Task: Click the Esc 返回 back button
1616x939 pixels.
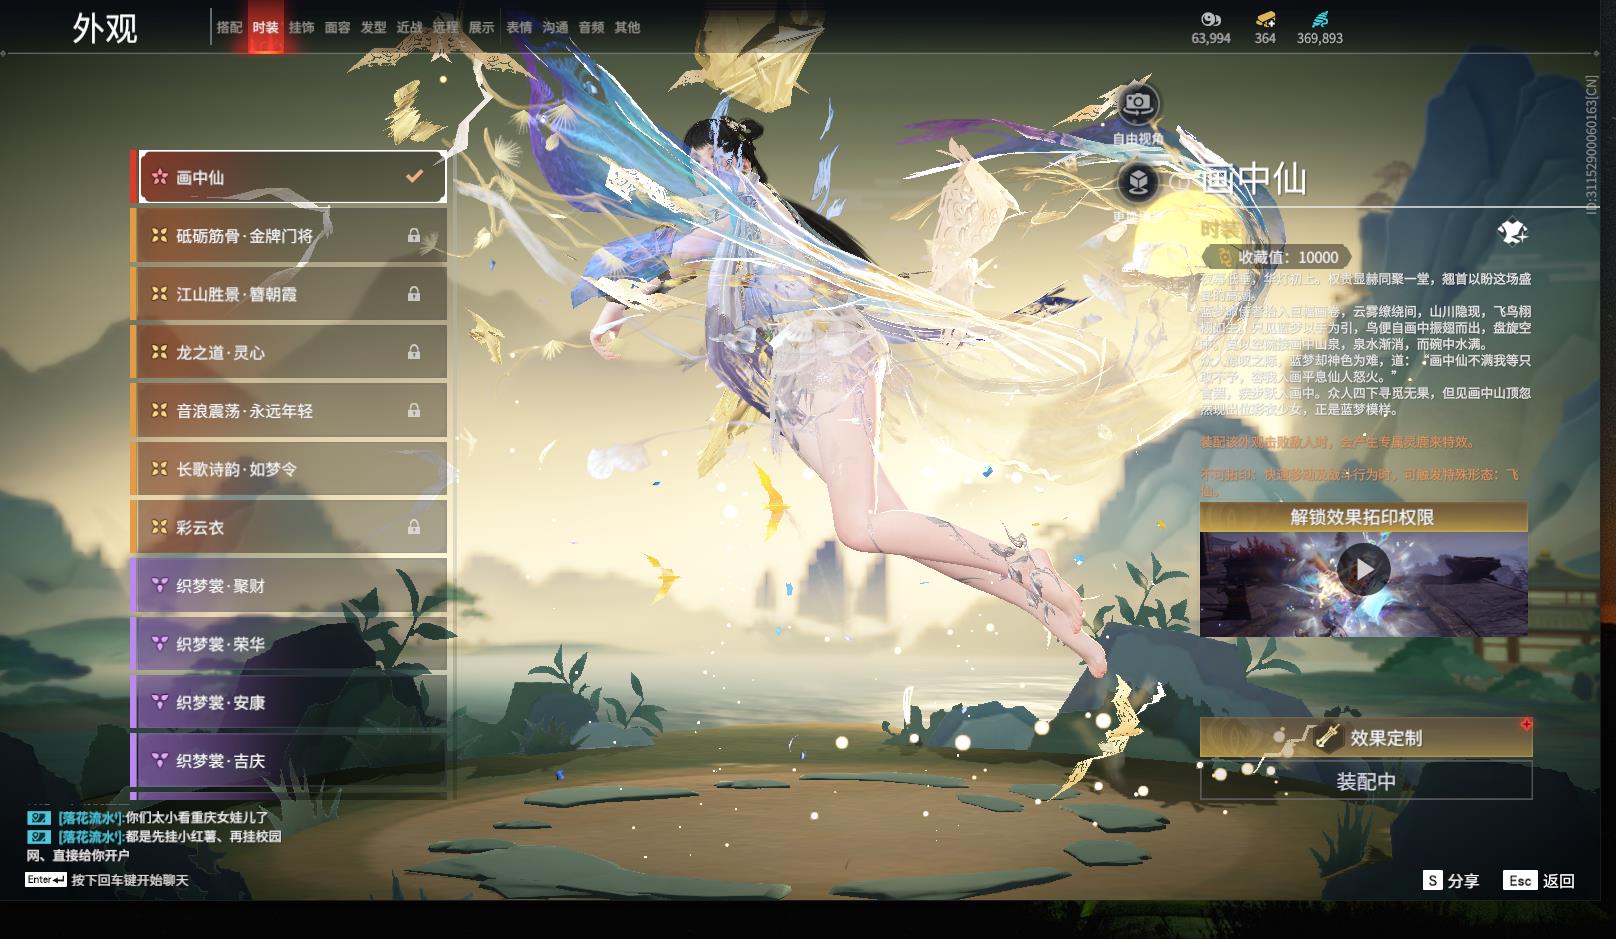Action: point(1539,880)
